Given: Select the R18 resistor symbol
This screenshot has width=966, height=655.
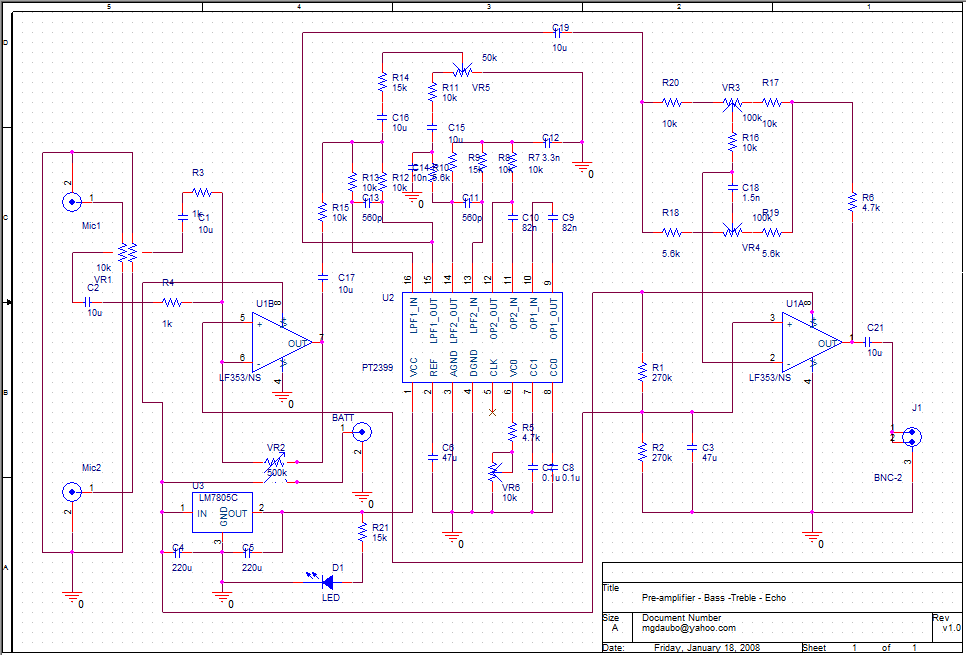Looking at the screenshot, I should [x=672, y=232].
